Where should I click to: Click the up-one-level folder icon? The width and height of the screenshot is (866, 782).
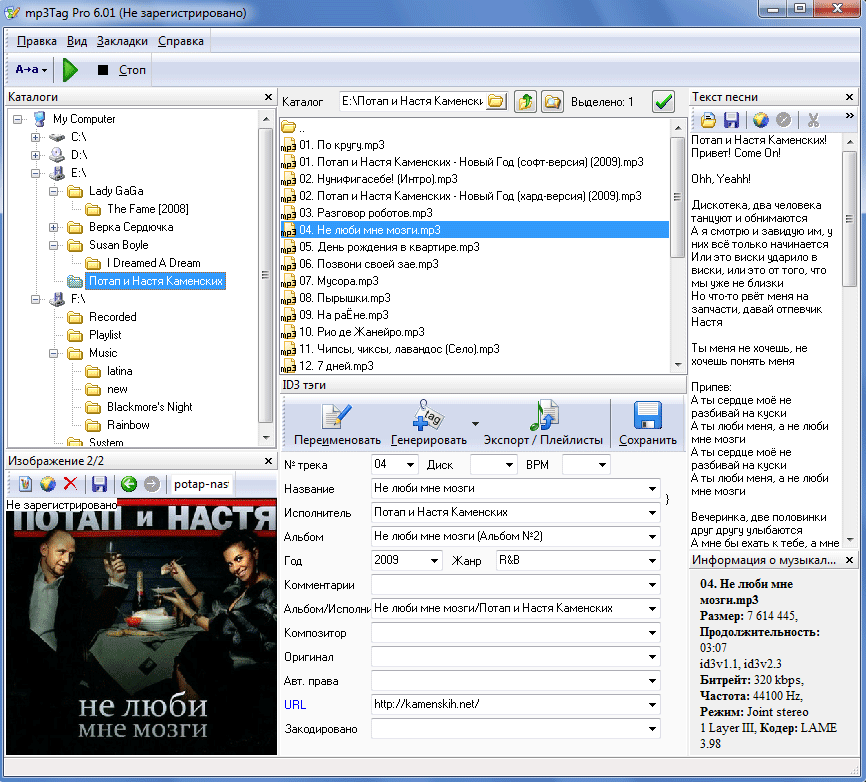tap(525, 102)
